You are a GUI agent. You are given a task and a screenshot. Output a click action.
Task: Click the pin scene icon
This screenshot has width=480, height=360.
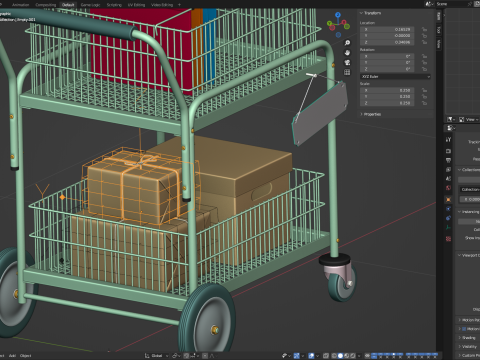pyautogui.click(x=470, y=4)
